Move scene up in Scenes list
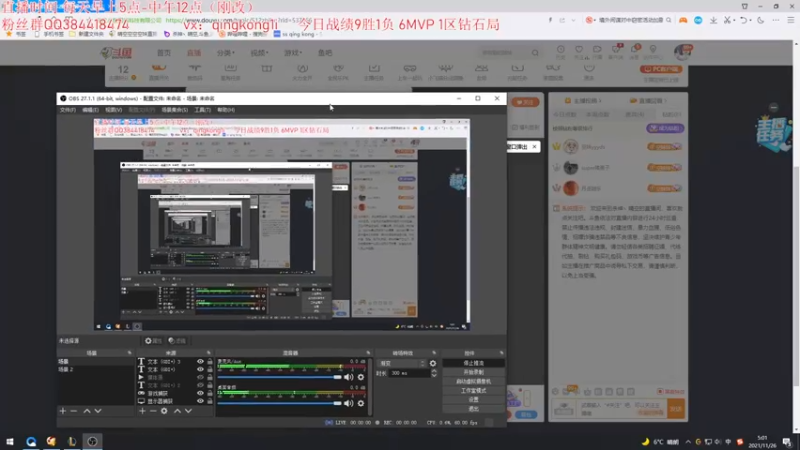Image resolution: width=800 pixels, height=450 pixels. tap(87, 411)
